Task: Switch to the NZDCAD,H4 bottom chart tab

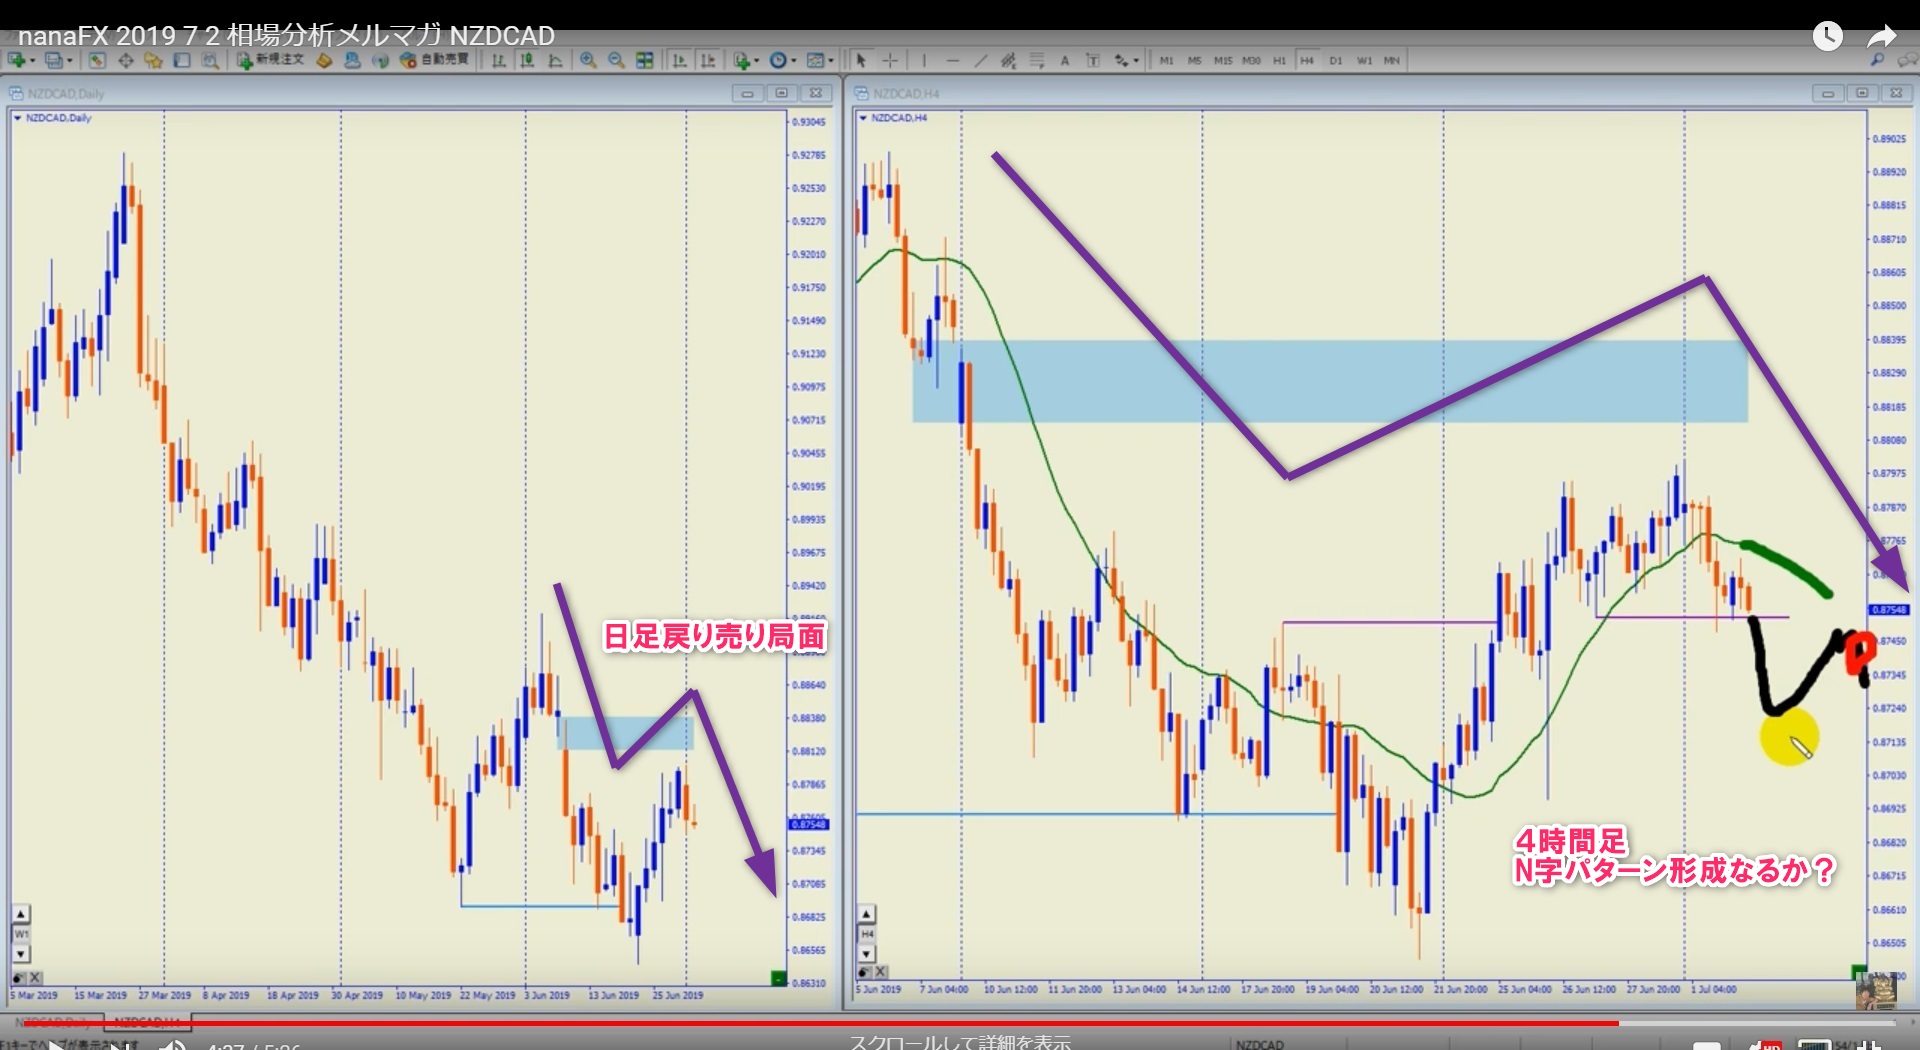Action: [147, 1022]
